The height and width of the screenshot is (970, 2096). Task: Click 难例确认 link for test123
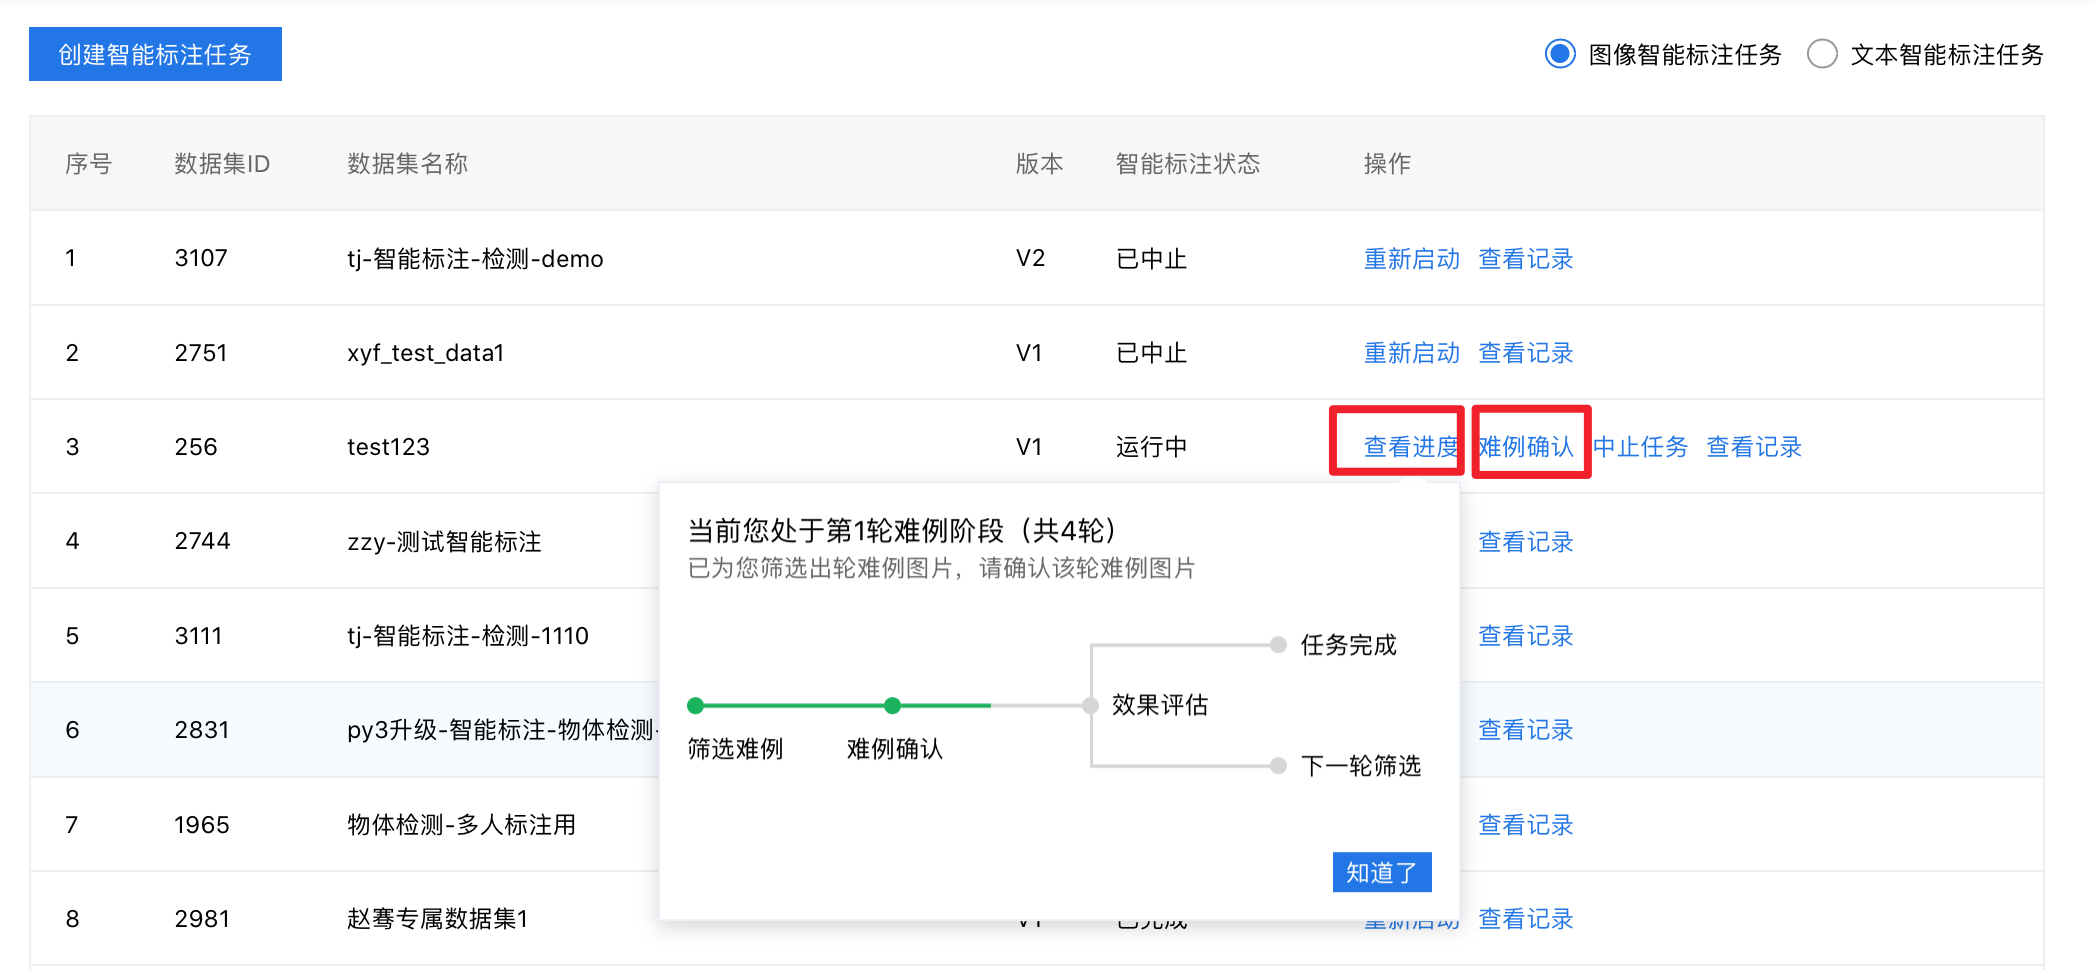1526,447
